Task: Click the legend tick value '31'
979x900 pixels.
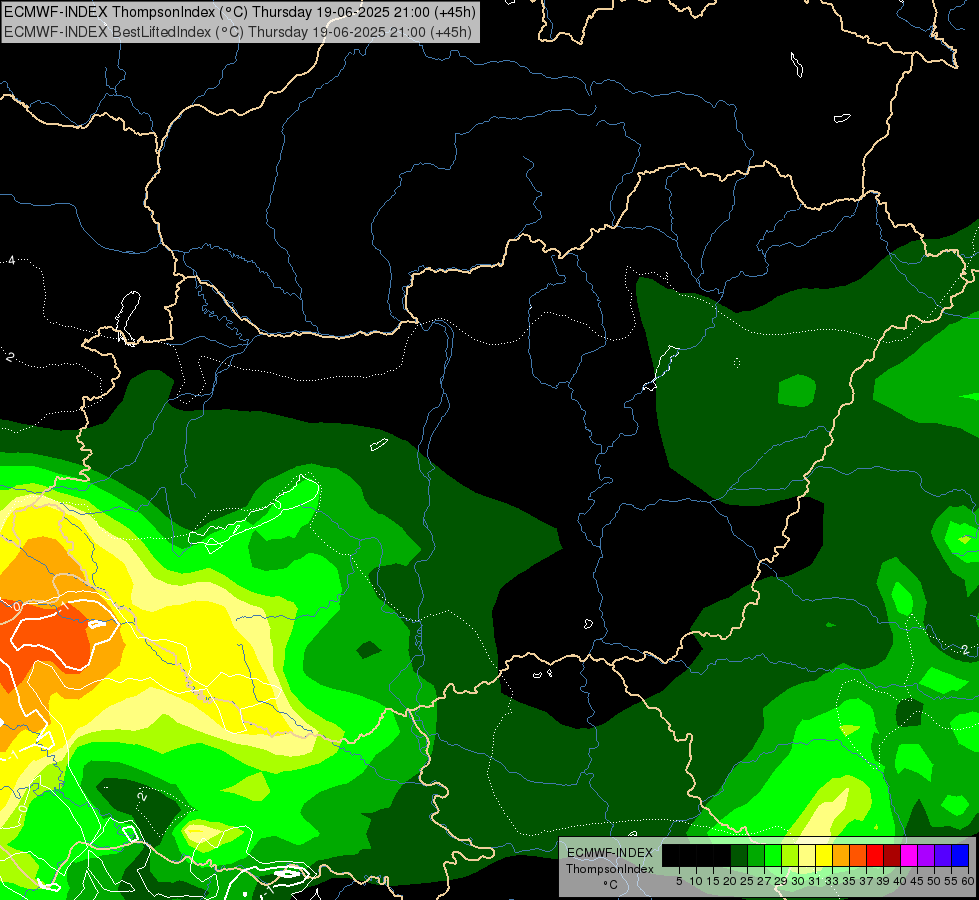Action: tap(815, 881)
